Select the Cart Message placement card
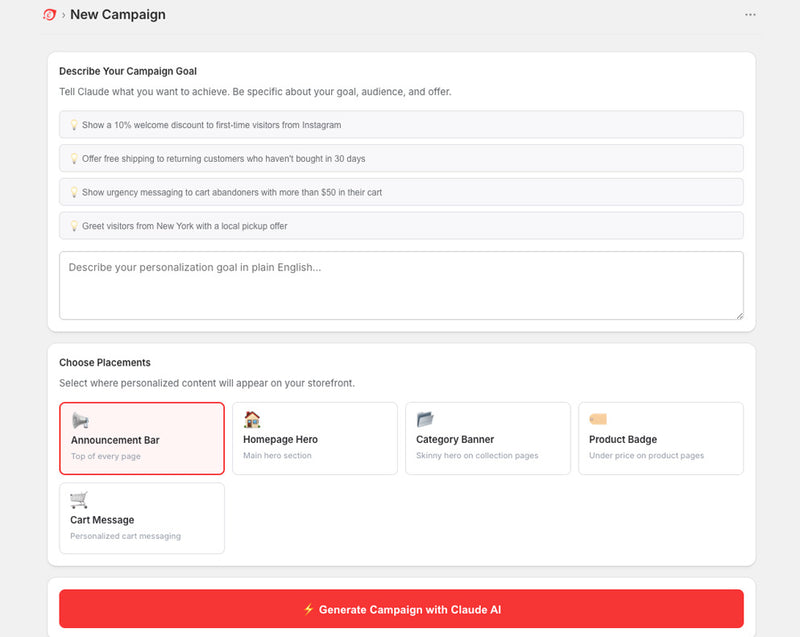This screenshot has width=800, height=637. coord(142,518)
